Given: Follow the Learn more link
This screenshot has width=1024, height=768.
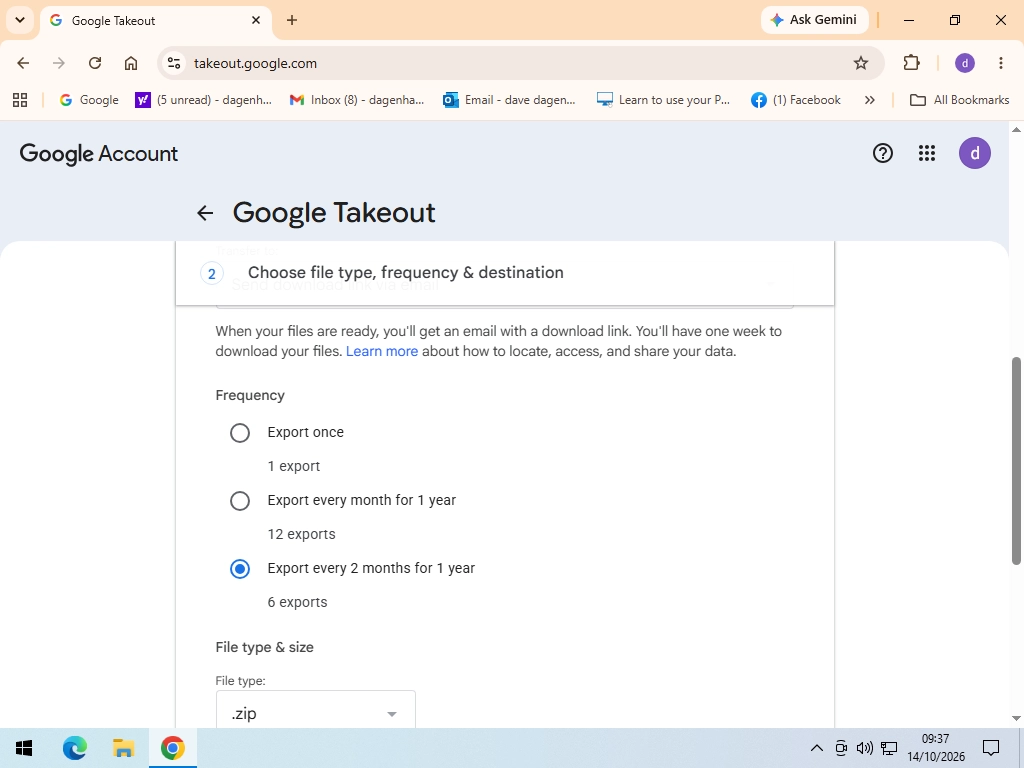Looking at the screenshot, I should click(x=381, y=351).
